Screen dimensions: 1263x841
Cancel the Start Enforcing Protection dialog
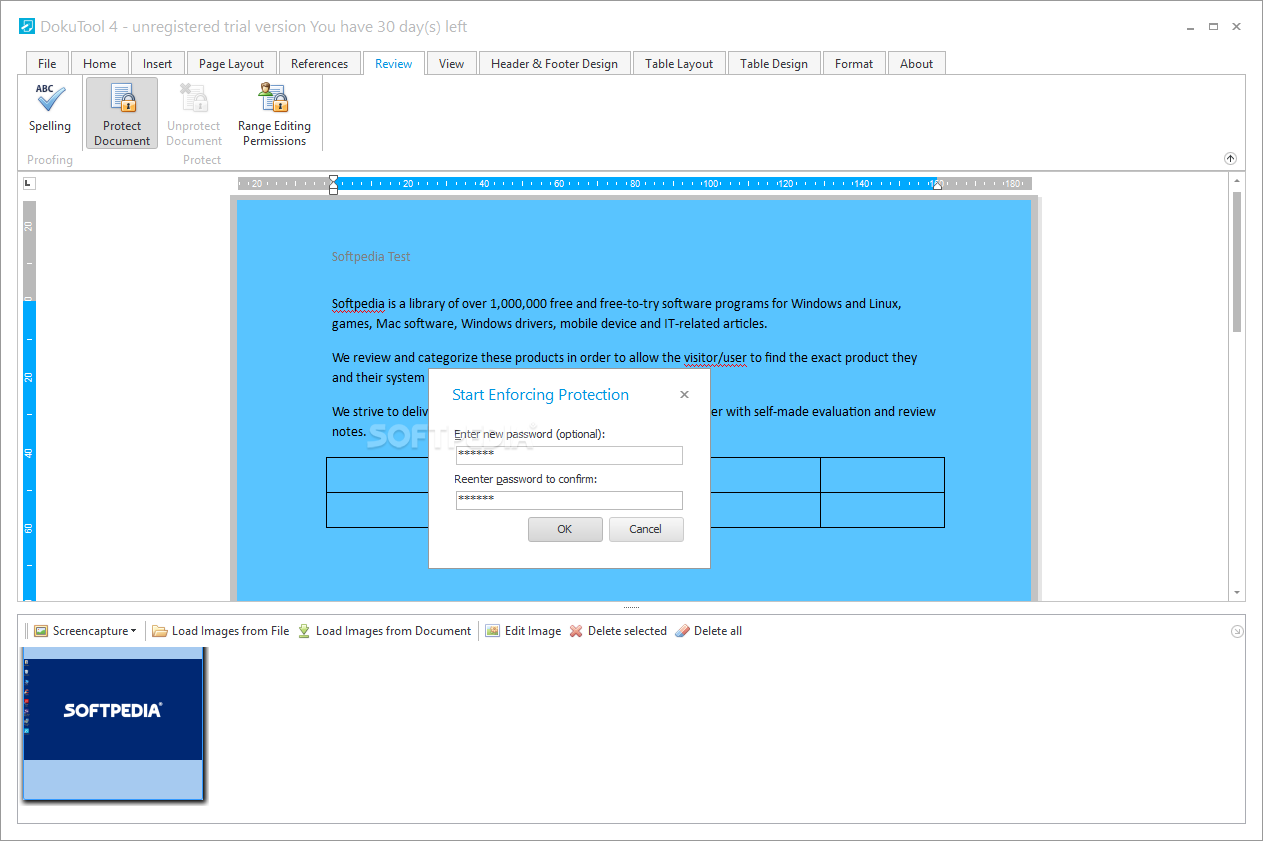click(646, 529)
